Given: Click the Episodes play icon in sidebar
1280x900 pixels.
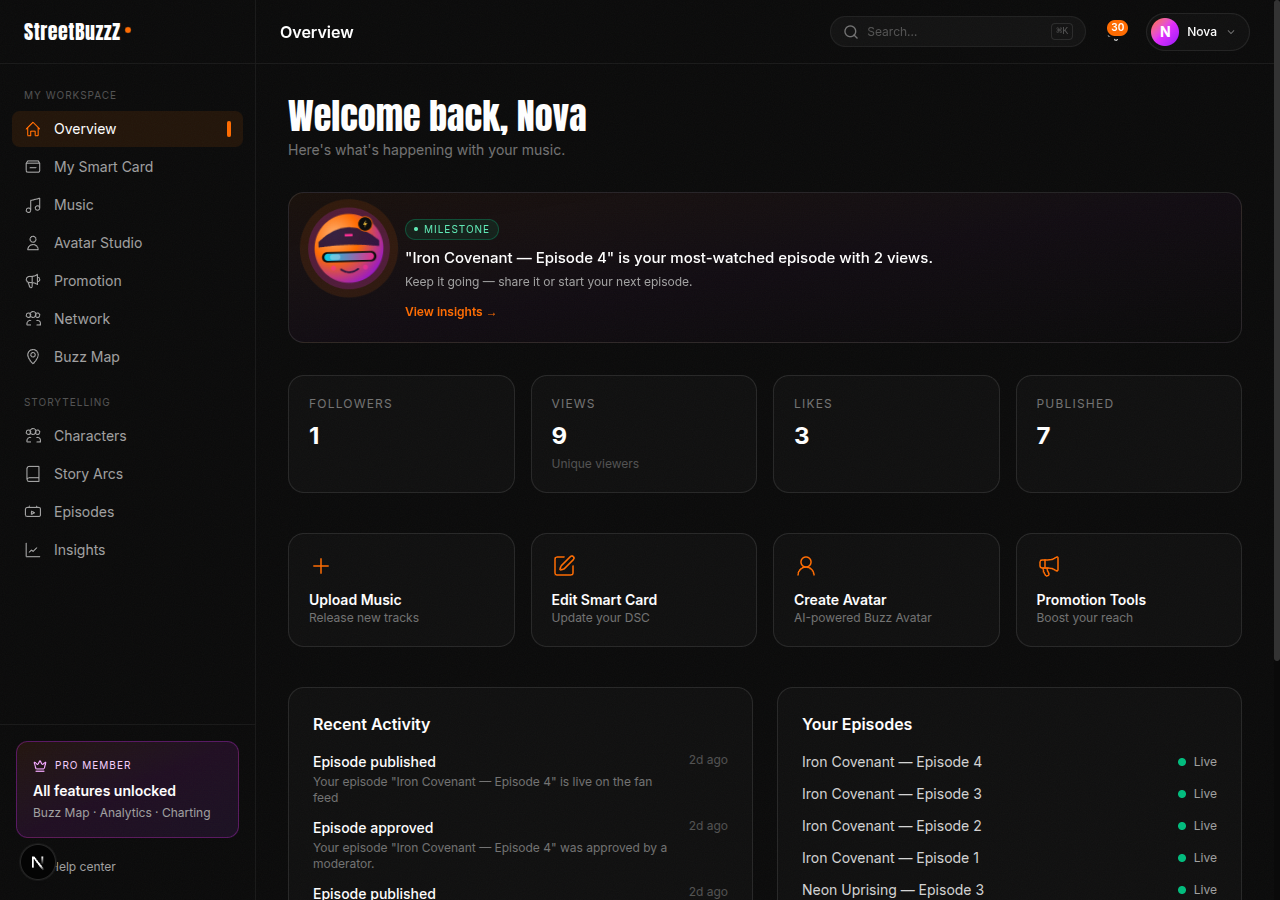Looking at the screenshot, I should (x=33, y=512).
